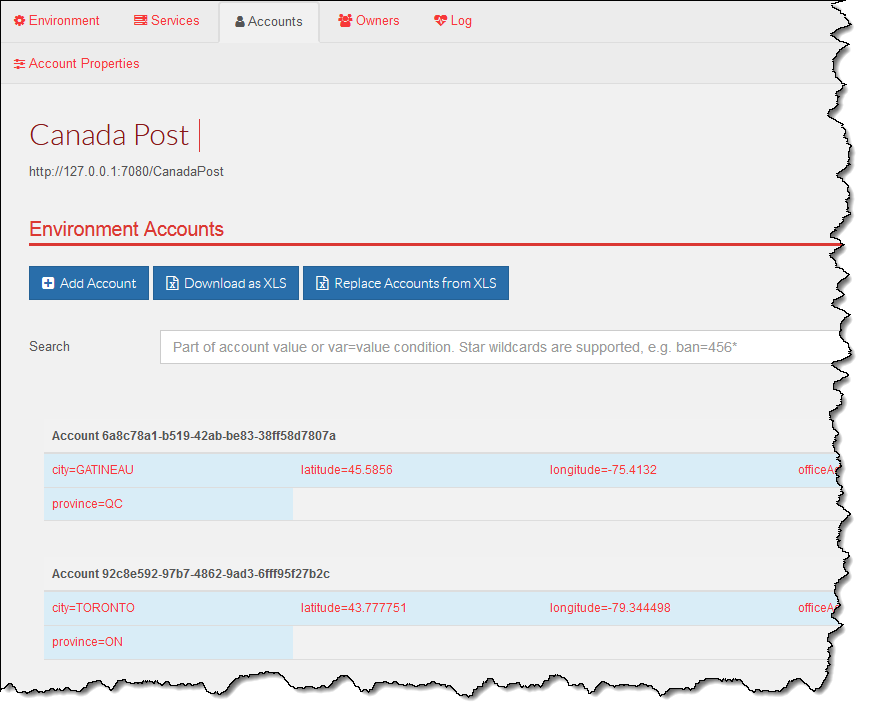Select the Accounts tab
The image size is (869, 715).
269,22
